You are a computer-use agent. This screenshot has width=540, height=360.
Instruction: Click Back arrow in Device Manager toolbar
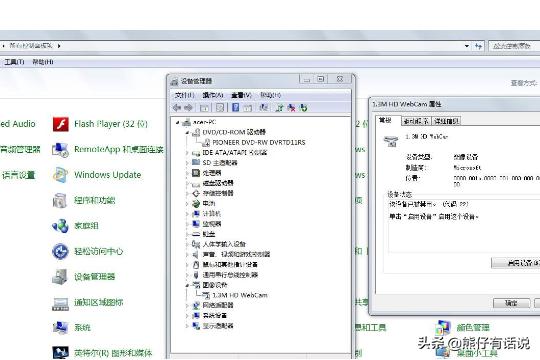point(177,108)
